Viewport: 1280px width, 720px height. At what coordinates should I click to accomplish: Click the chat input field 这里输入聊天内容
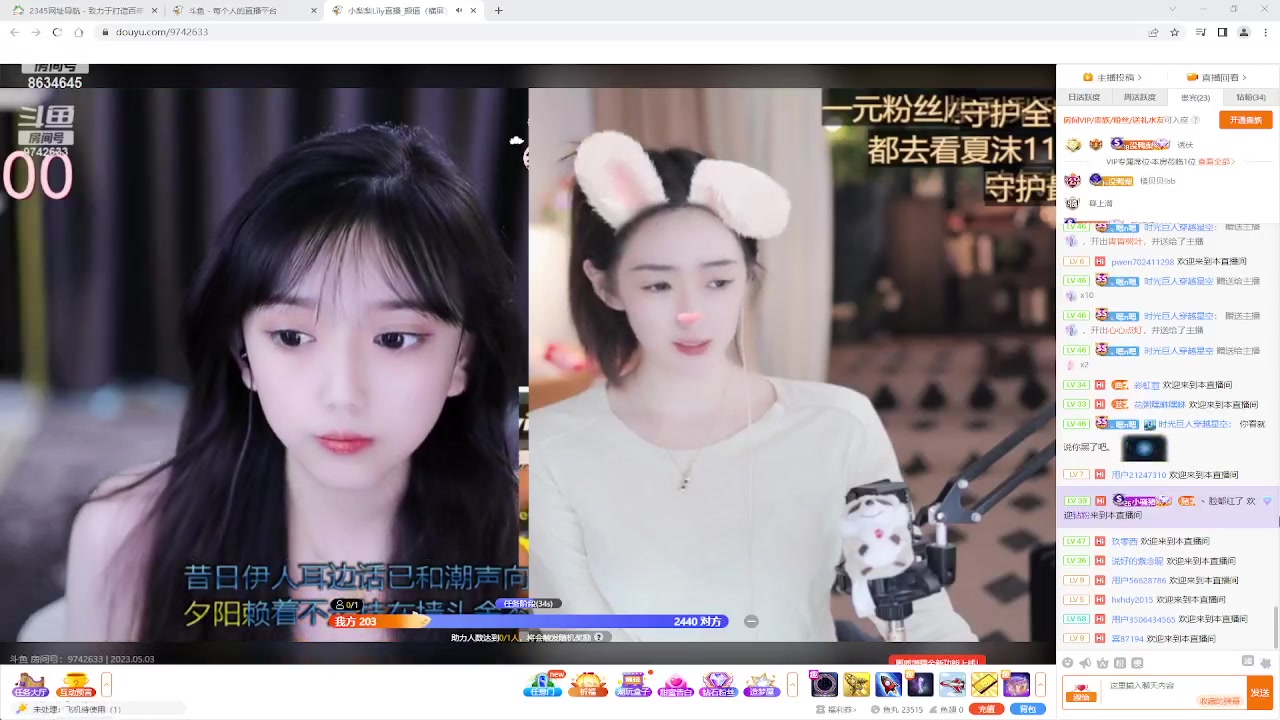click(x=1150, y=687)
